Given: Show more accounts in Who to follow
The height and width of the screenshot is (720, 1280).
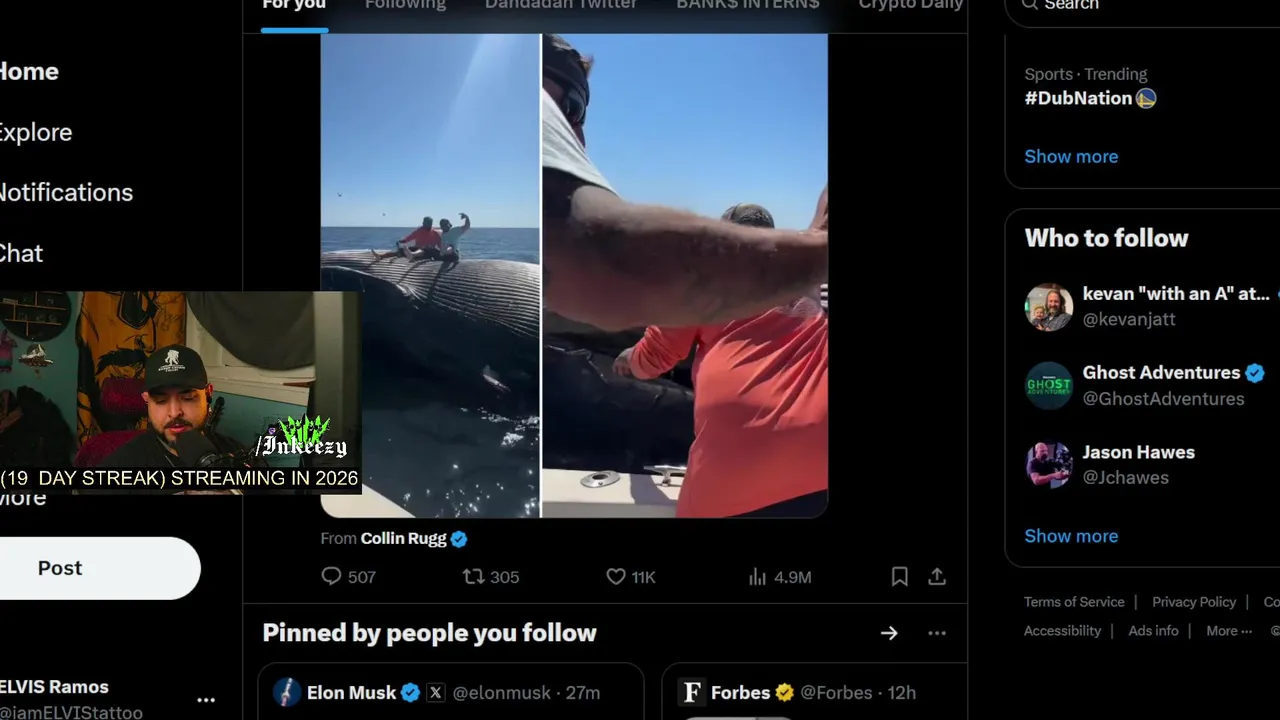Looking at the screenshot, I should [1071, 536].
